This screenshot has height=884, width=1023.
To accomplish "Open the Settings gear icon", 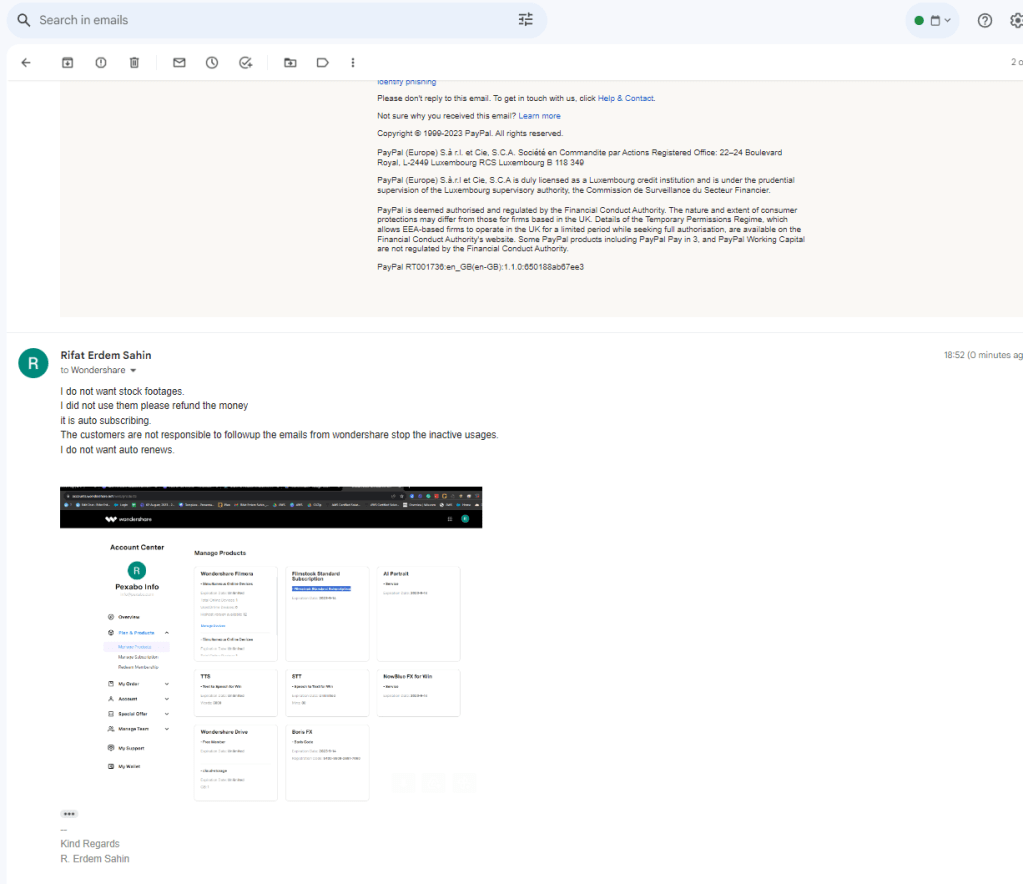I will coord(1016,21).
